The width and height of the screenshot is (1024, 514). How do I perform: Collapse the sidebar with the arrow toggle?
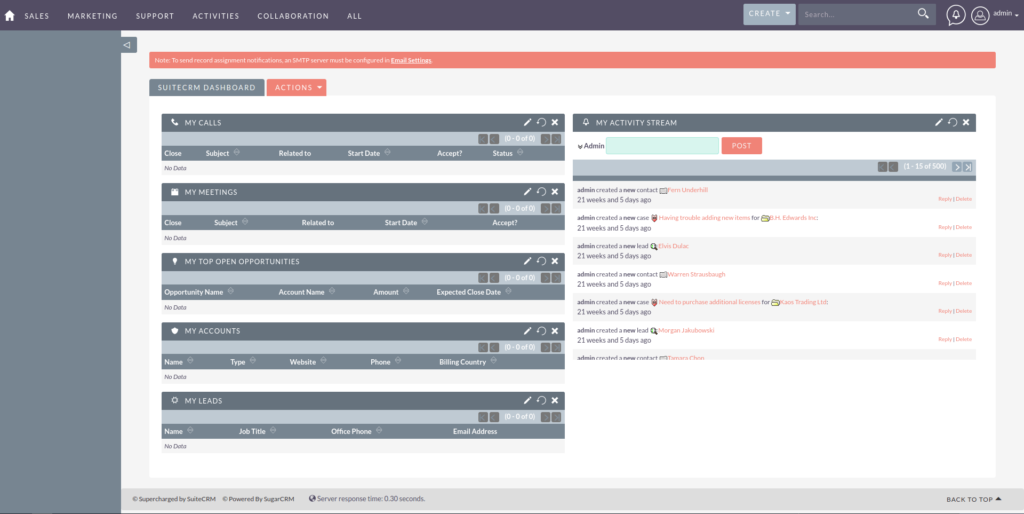point(127,45)
